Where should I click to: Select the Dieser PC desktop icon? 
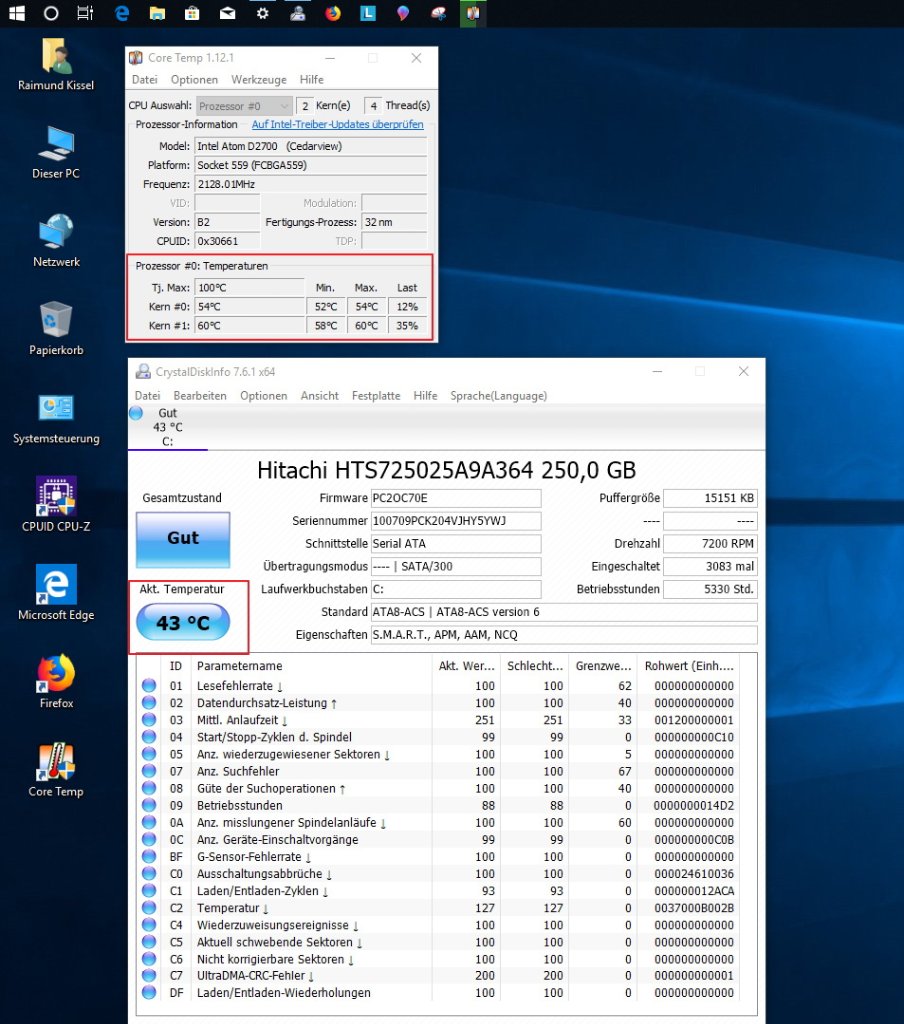(x=56, y=153)
